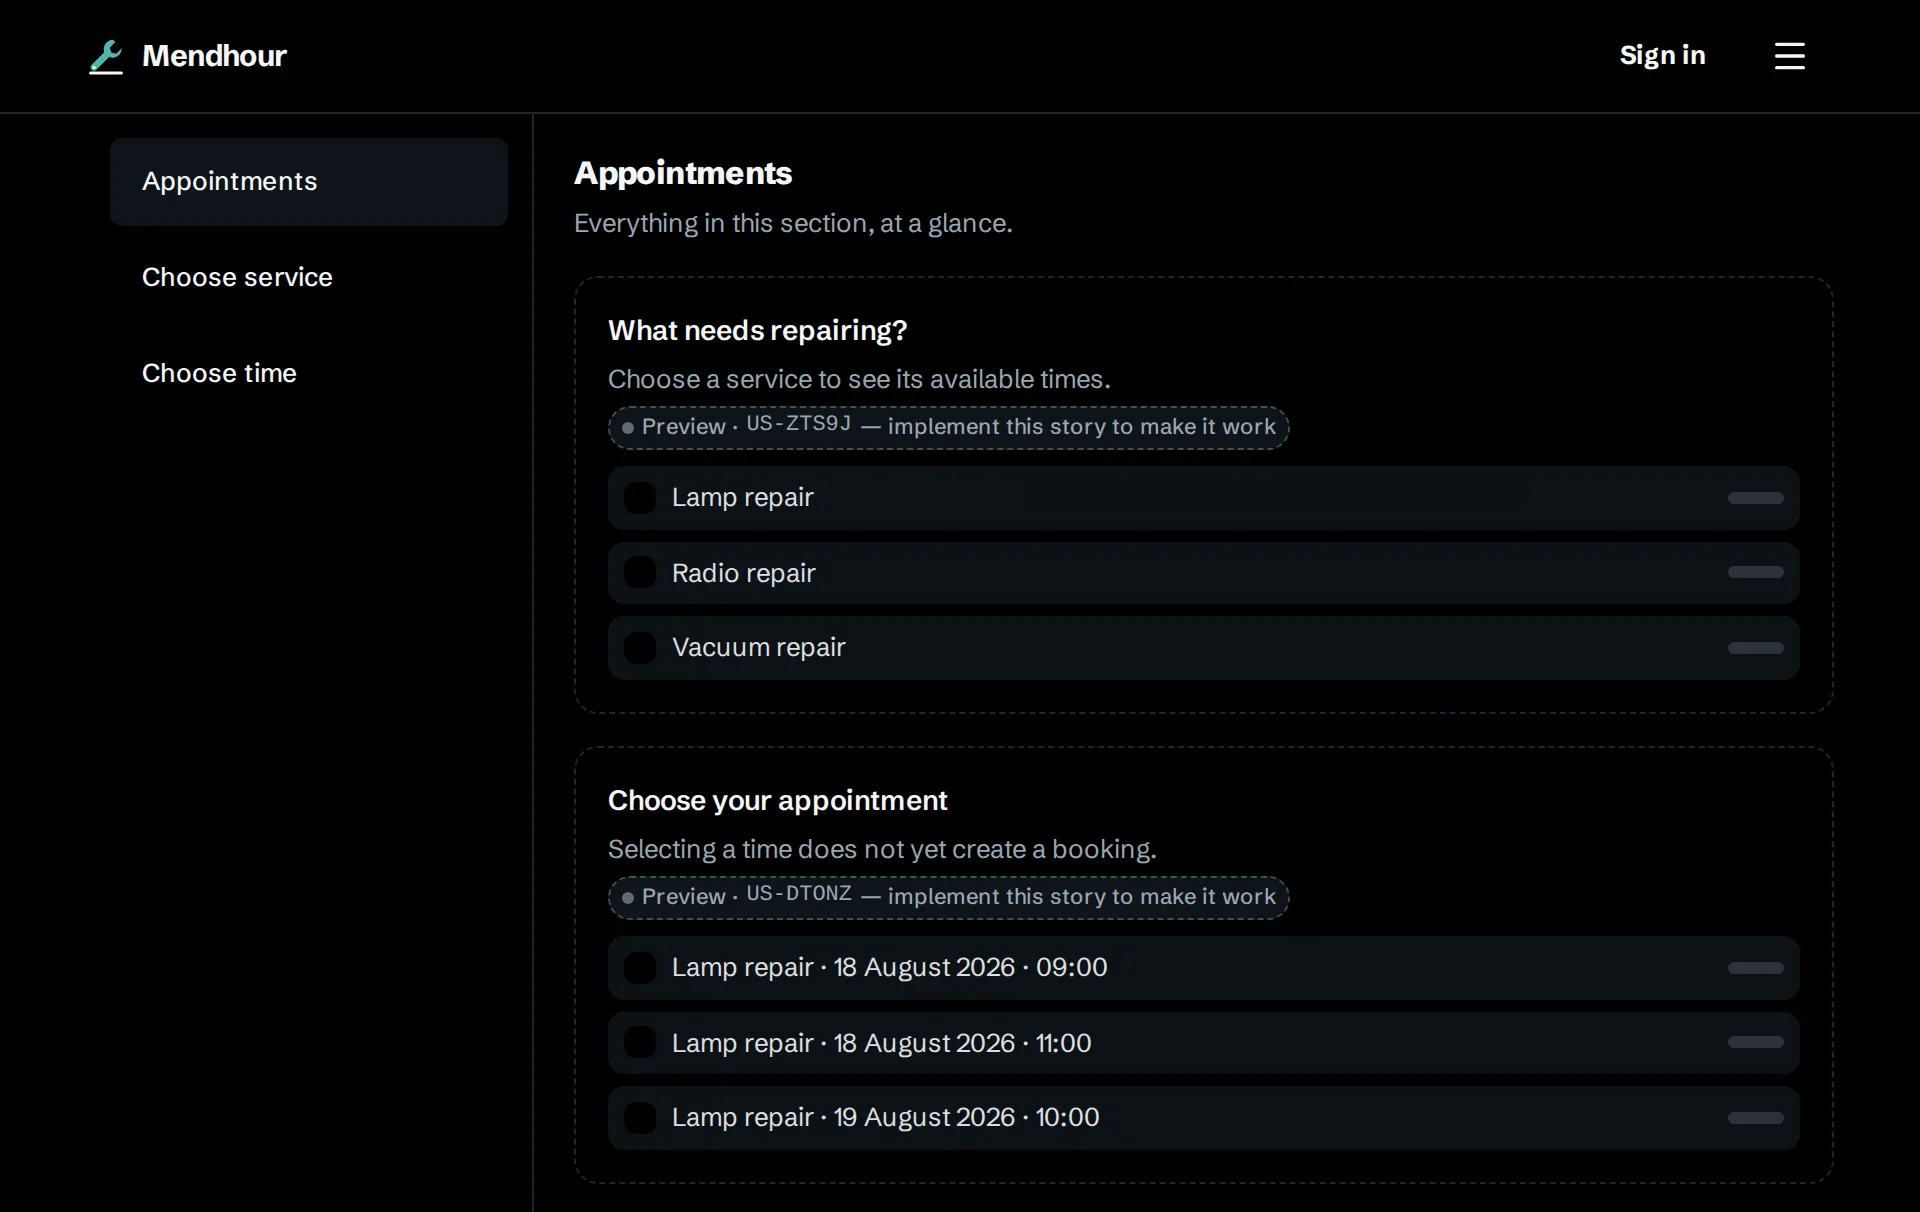Open the hamburger menu icon
This screenshot has height=1212, width=1920.
click(x=1789, y=56)
